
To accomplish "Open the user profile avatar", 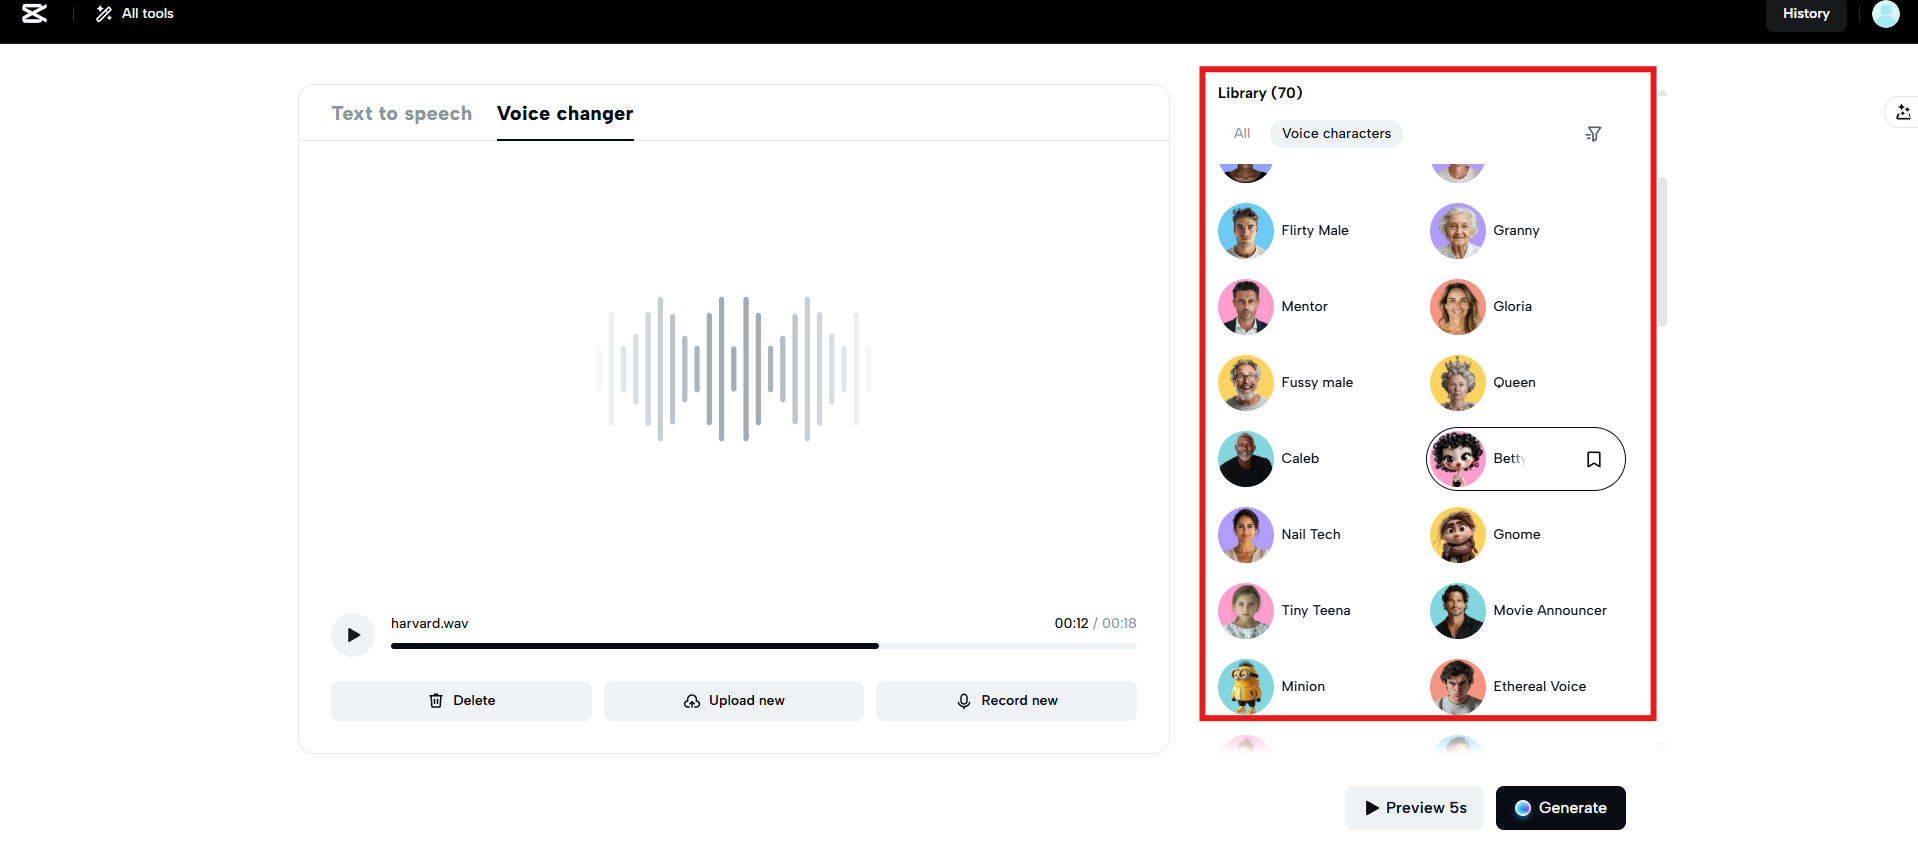I will point(1885,14).
